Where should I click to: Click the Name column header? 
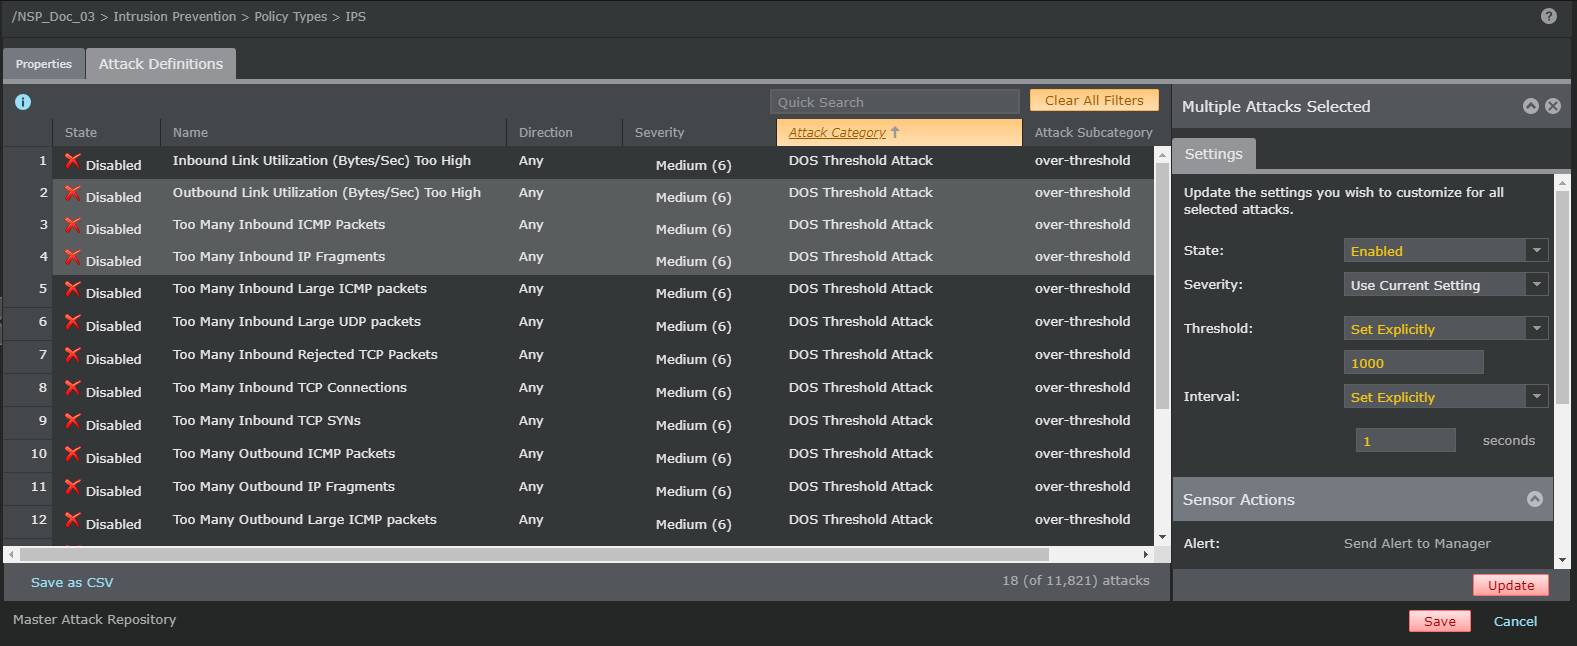333,132
